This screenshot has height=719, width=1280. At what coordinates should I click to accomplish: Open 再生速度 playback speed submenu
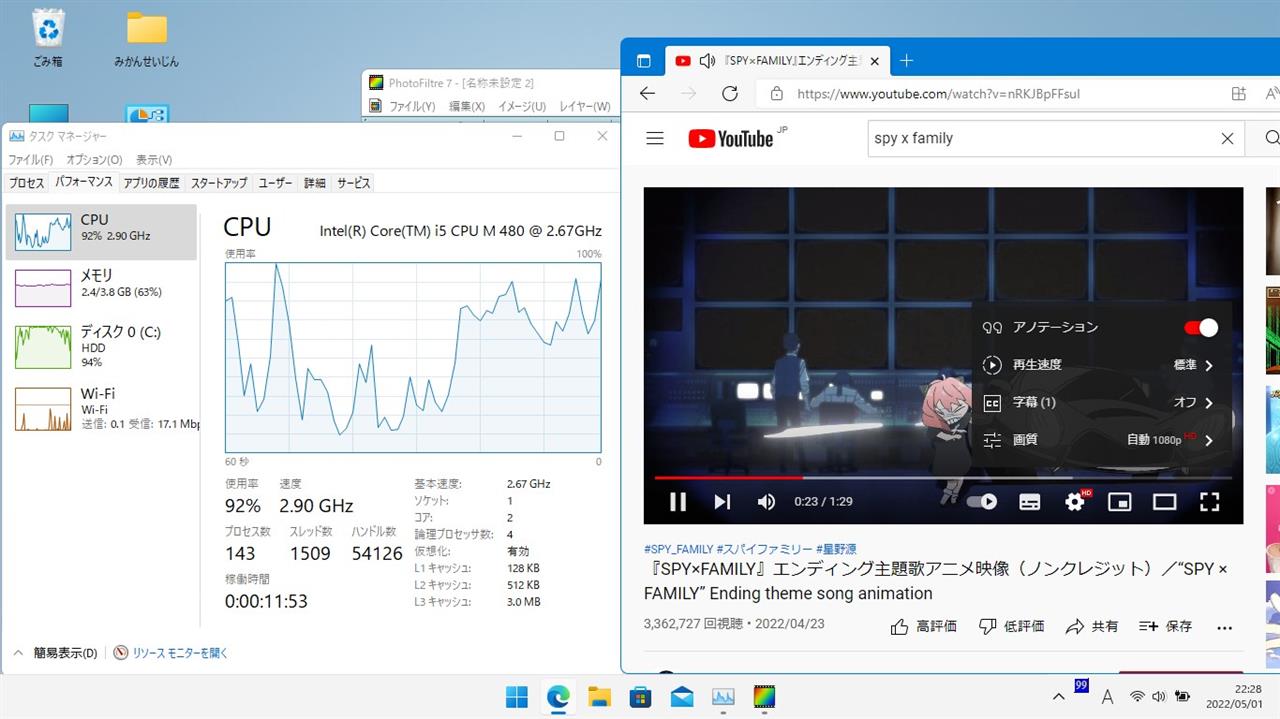1101,365
